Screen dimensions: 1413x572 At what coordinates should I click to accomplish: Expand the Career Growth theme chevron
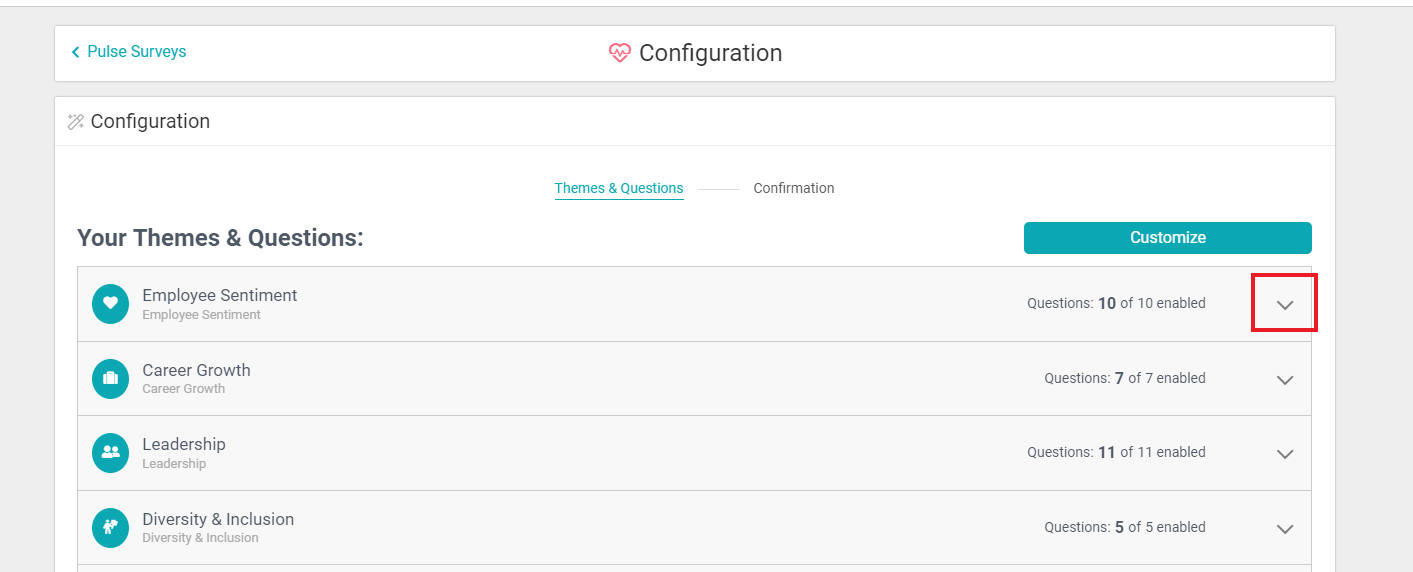point(1285,380)
